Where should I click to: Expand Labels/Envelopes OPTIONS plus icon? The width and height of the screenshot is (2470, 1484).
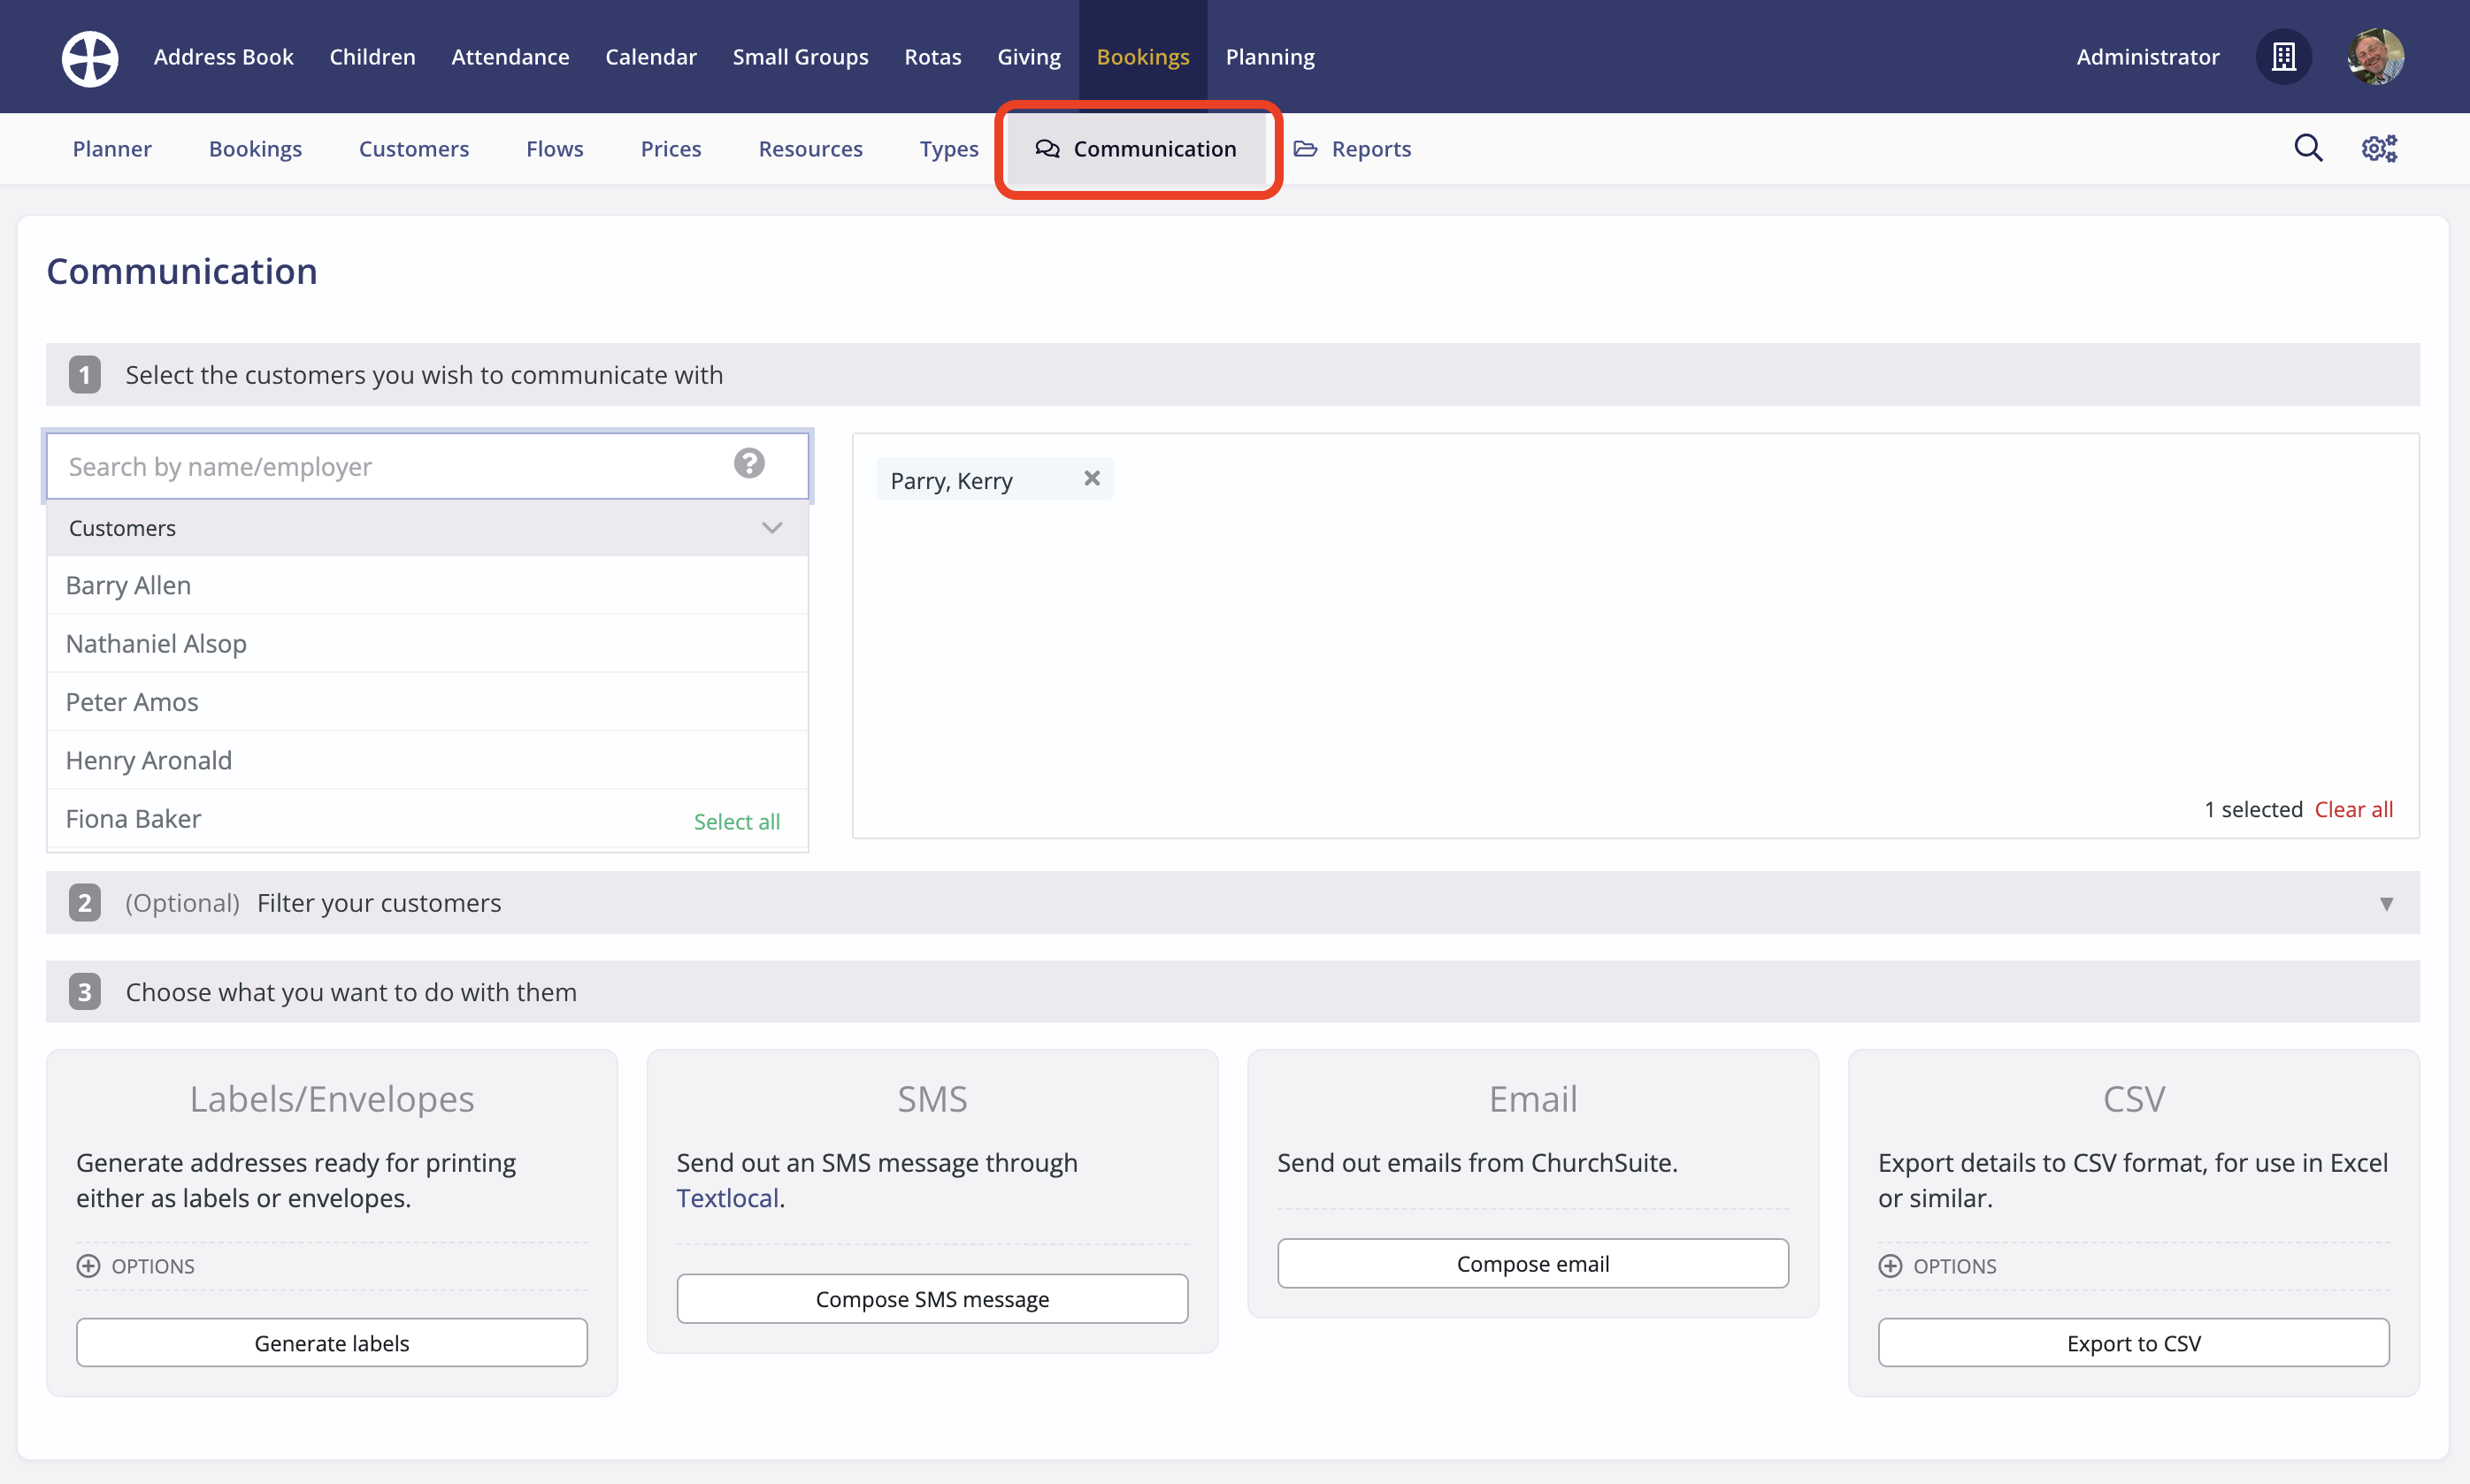tap(88, 1266)
